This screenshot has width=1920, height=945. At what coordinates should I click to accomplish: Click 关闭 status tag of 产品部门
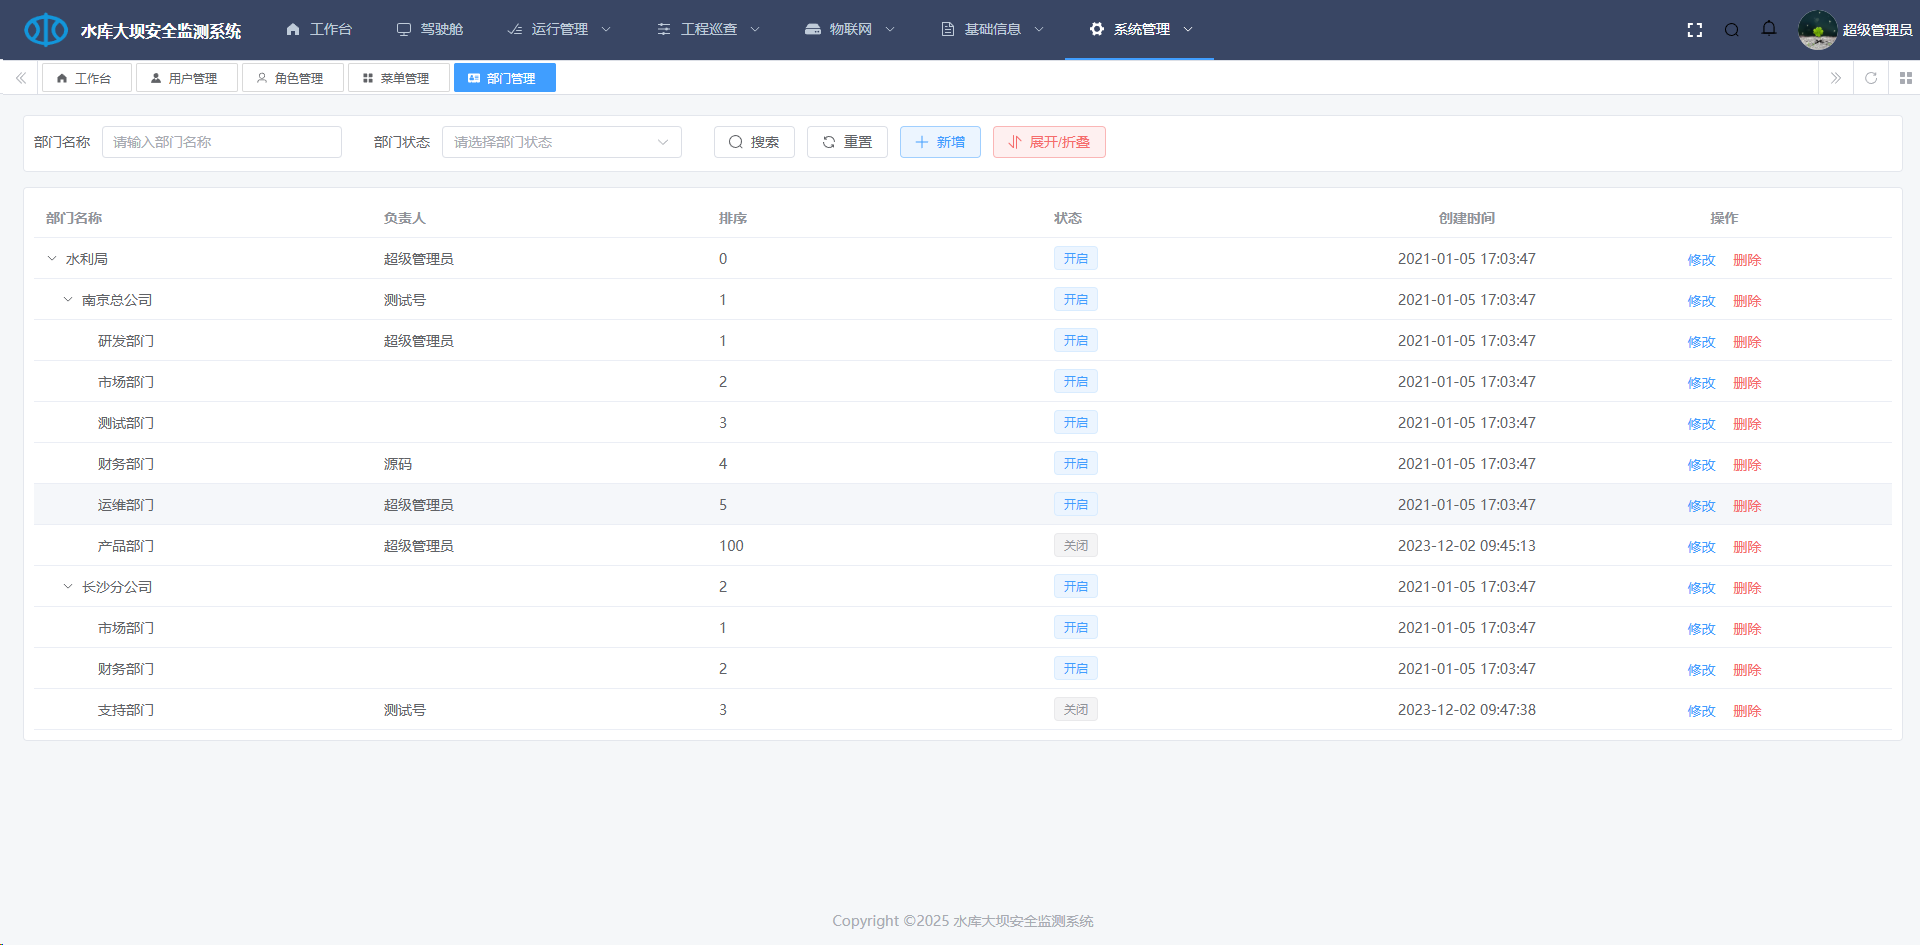(x=1076, y=545)
